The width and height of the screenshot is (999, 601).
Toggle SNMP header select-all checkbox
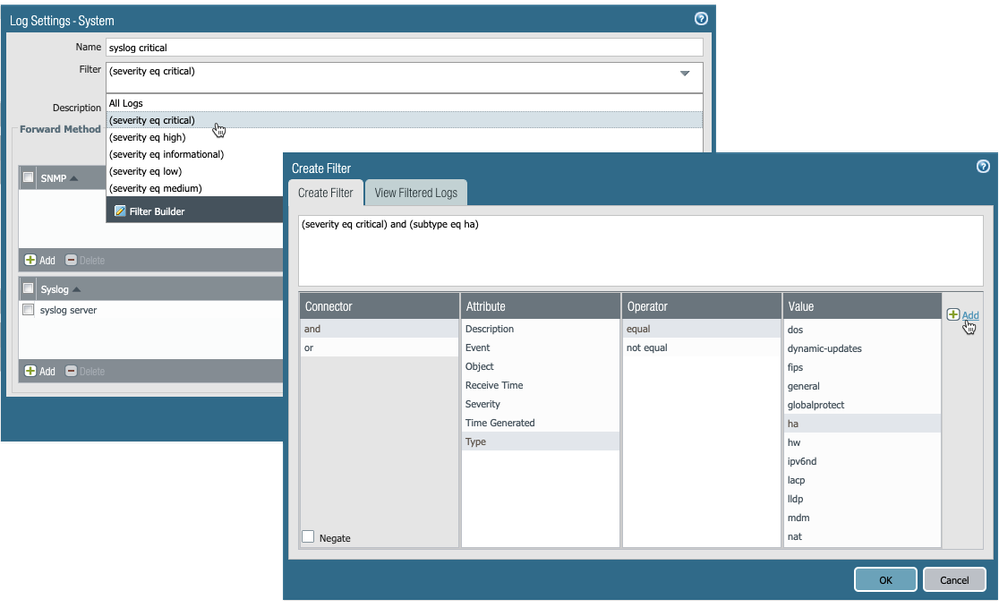(28, 178)
